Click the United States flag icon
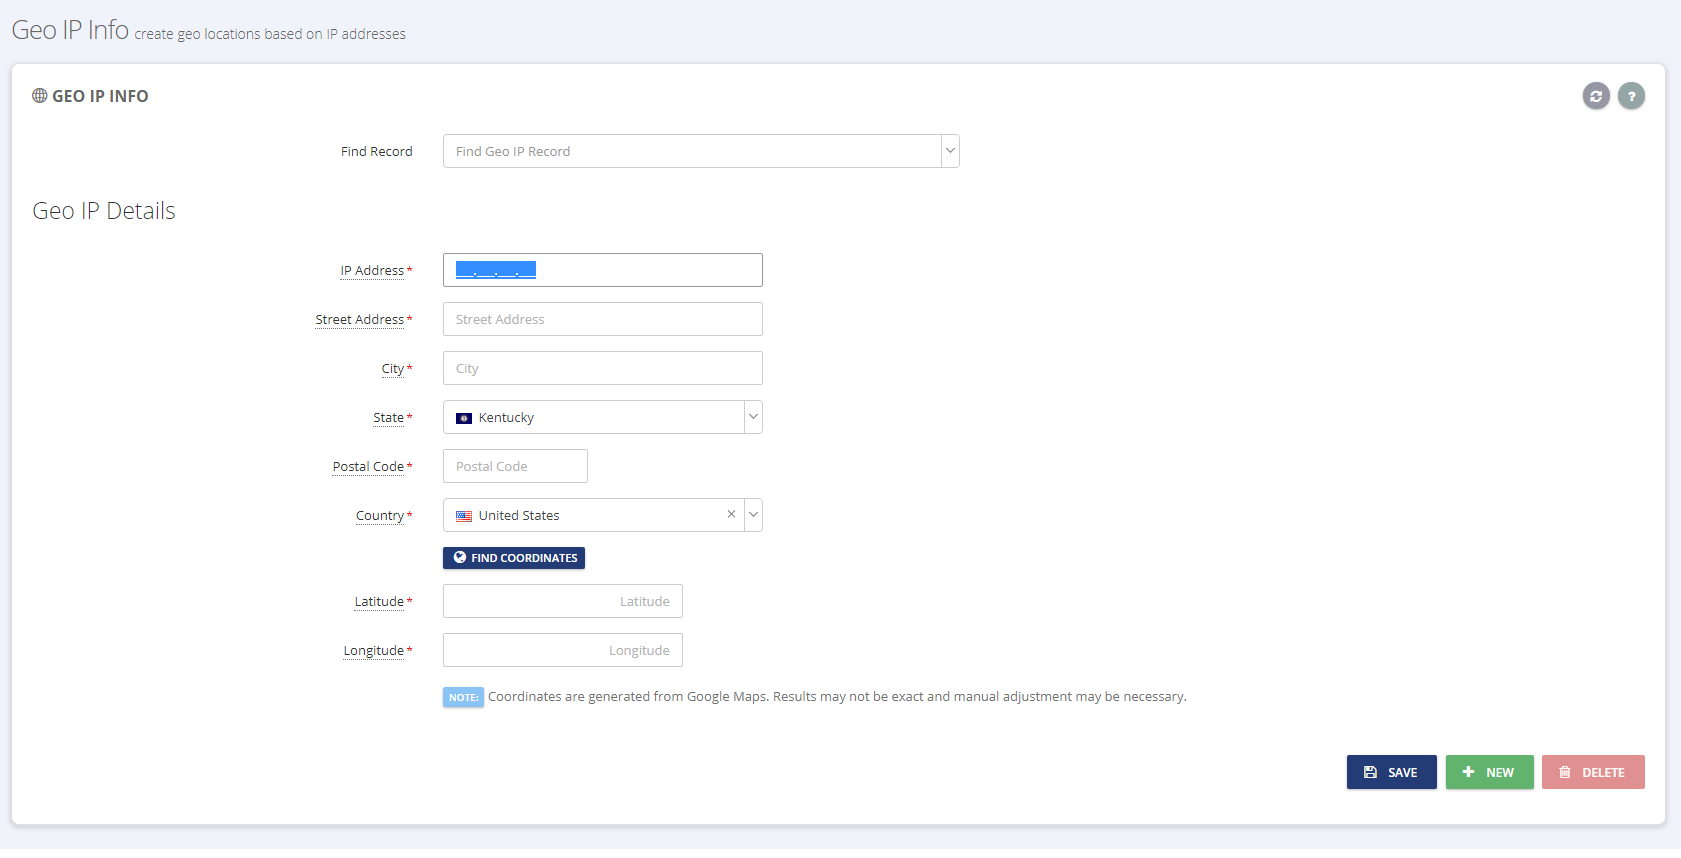 pos(464,516)
